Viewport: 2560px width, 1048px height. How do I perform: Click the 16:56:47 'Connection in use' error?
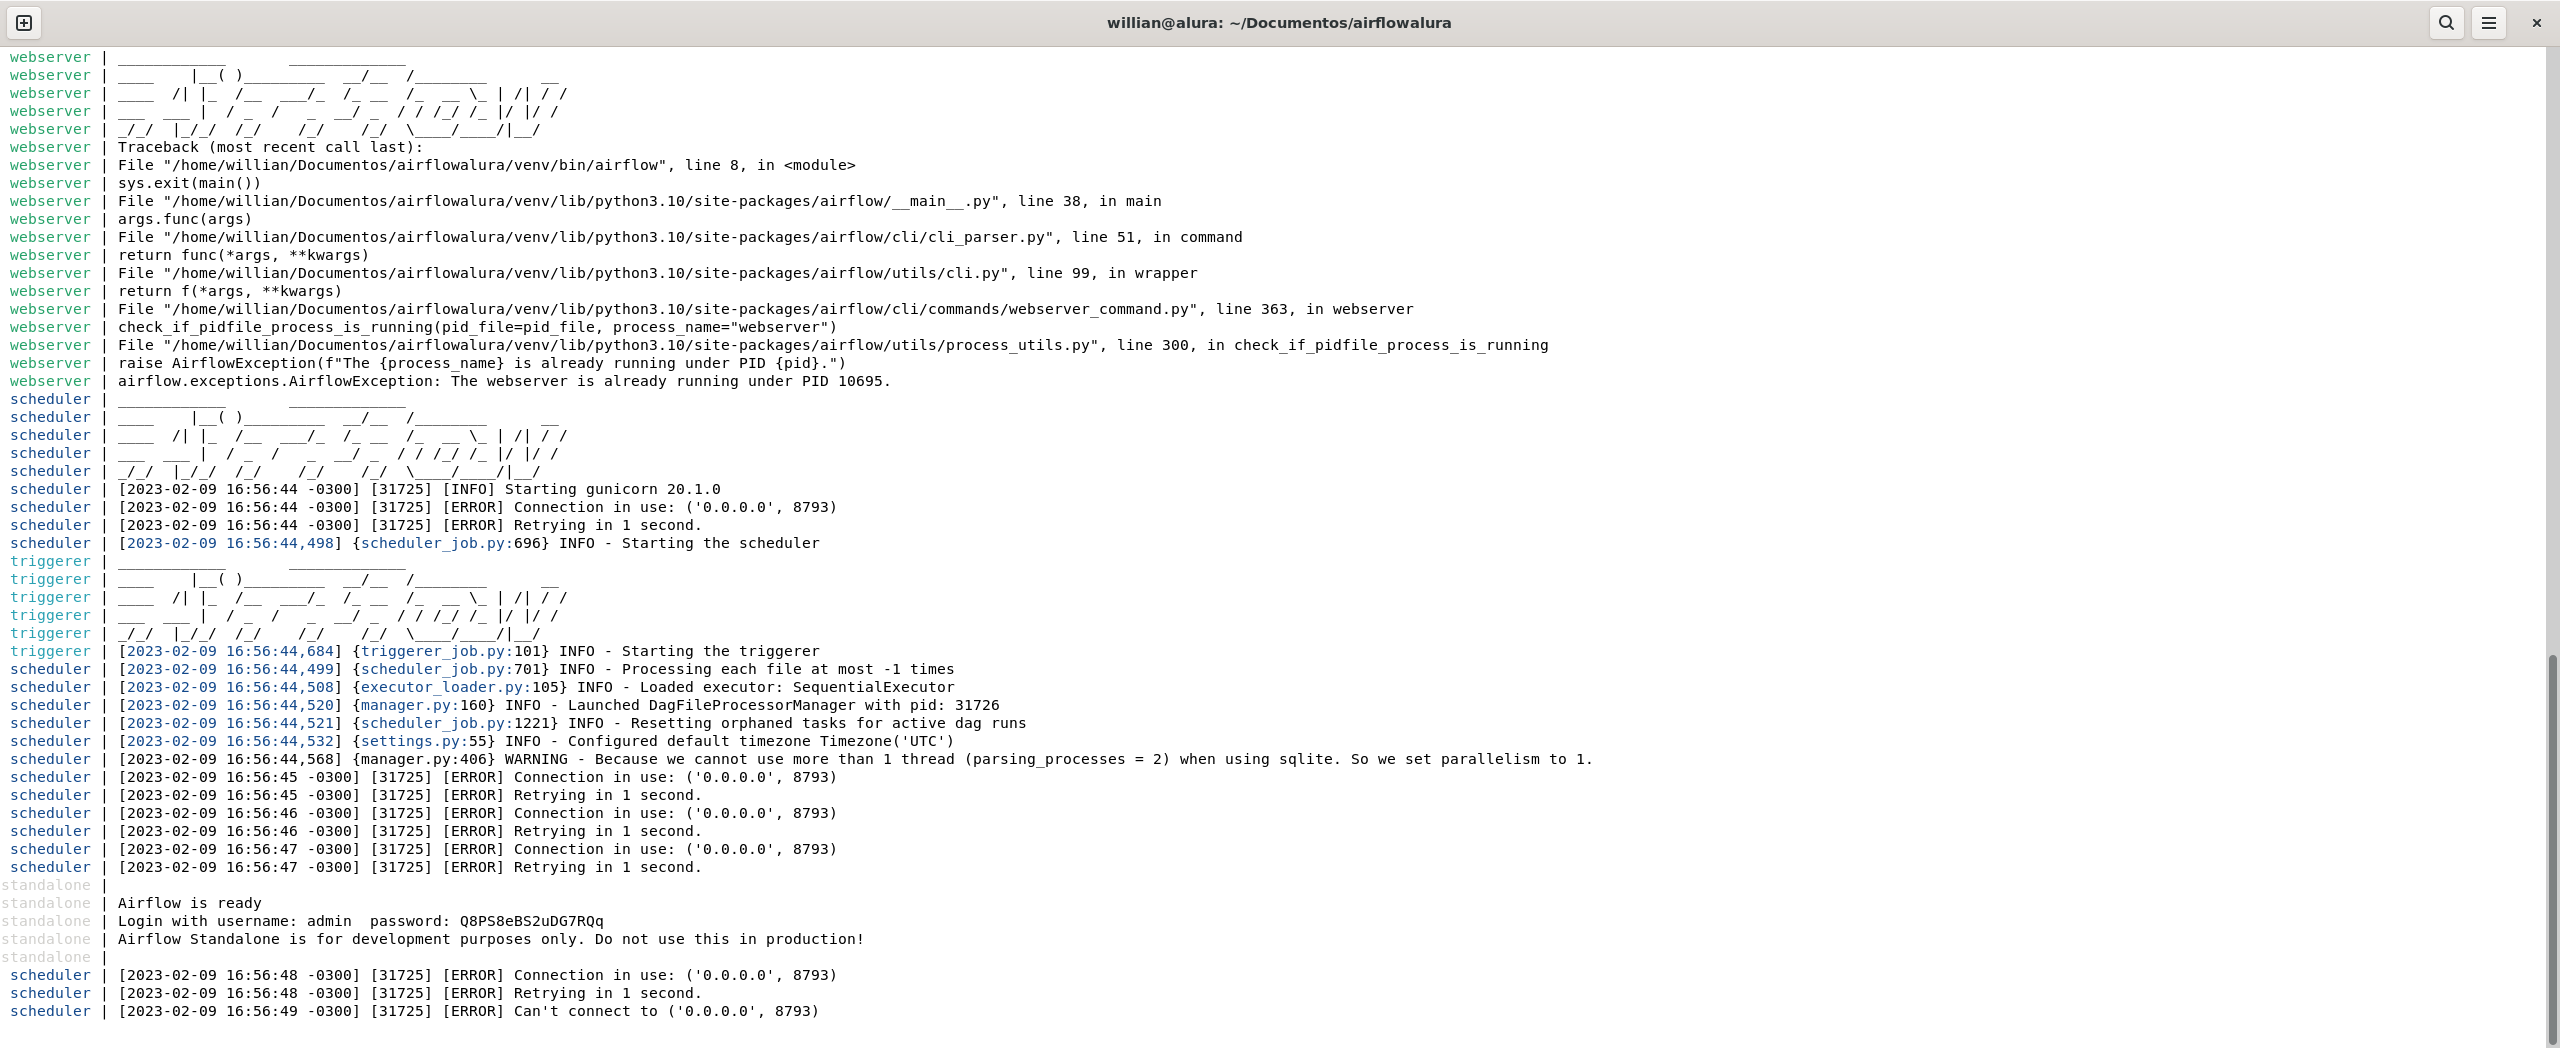pos(478,849)
